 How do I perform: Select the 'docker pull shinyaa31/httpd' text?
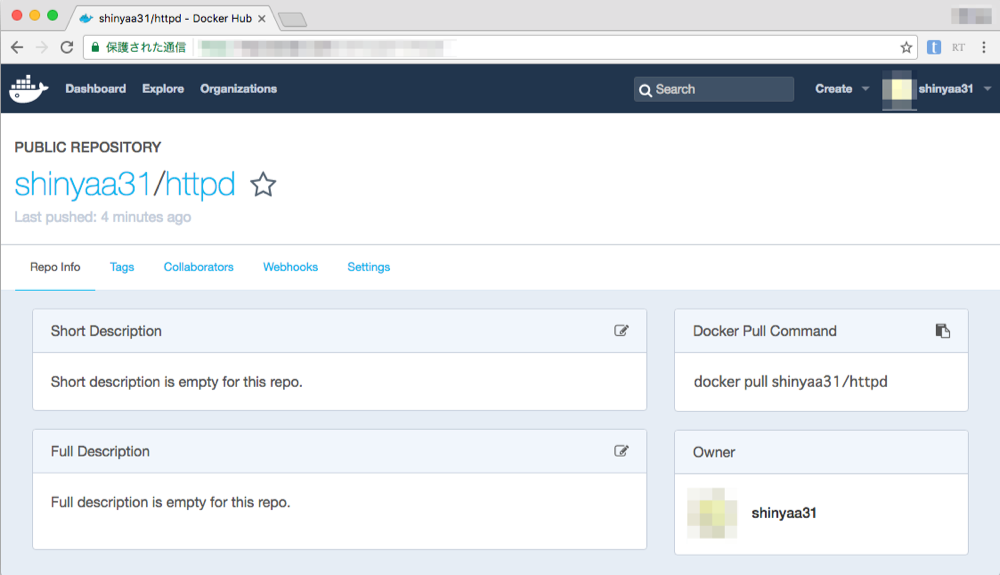pyautogui.click(x=790, y=382)
